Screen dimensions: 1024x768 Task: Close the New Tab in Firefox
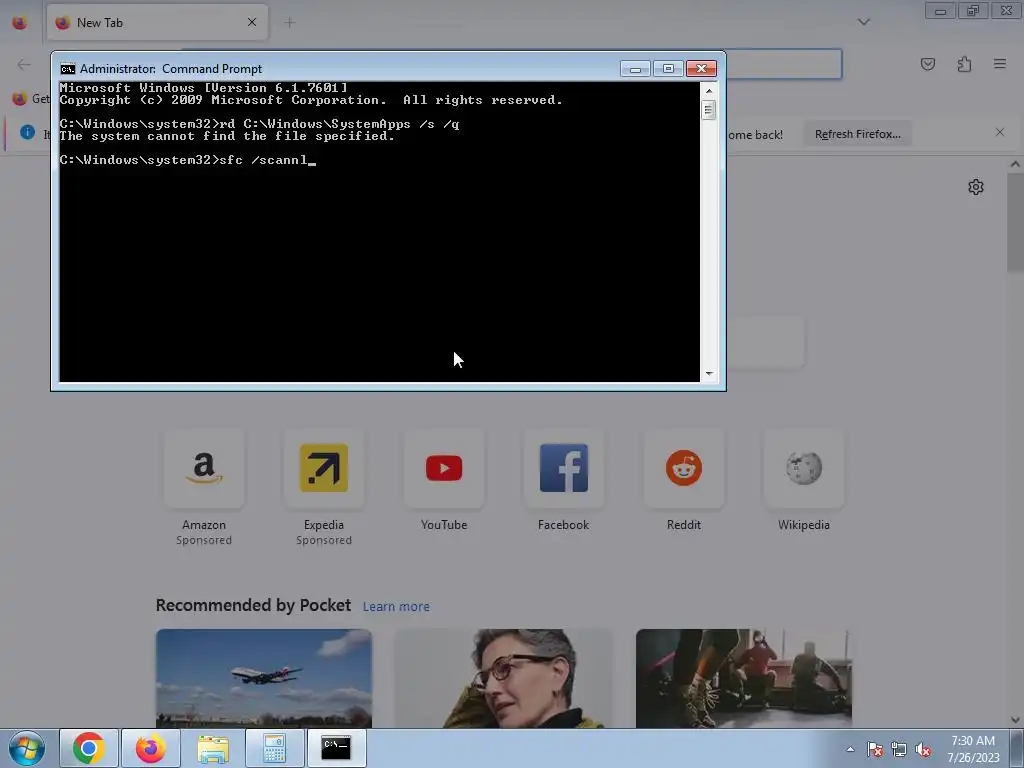click(x=252, y=22)
